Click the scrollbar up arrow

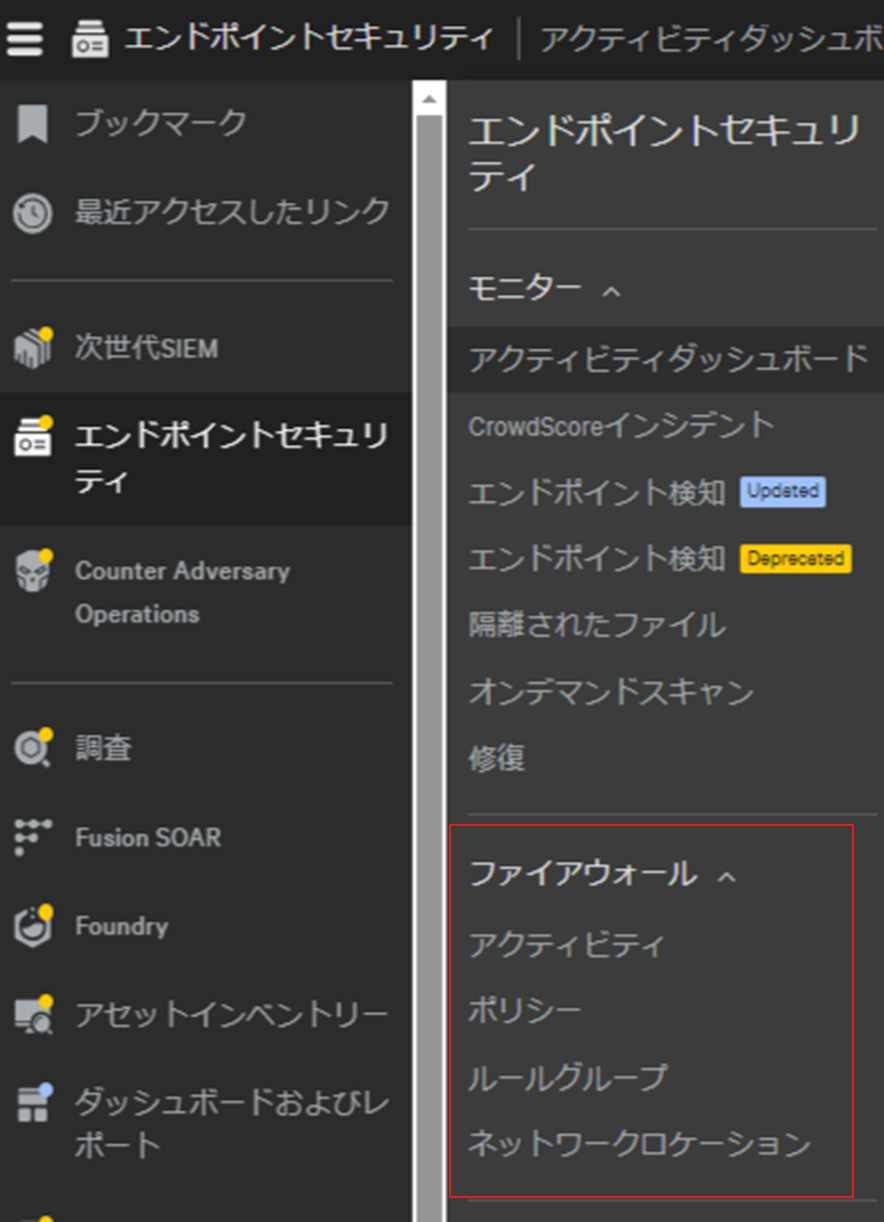tap(428, 99)
